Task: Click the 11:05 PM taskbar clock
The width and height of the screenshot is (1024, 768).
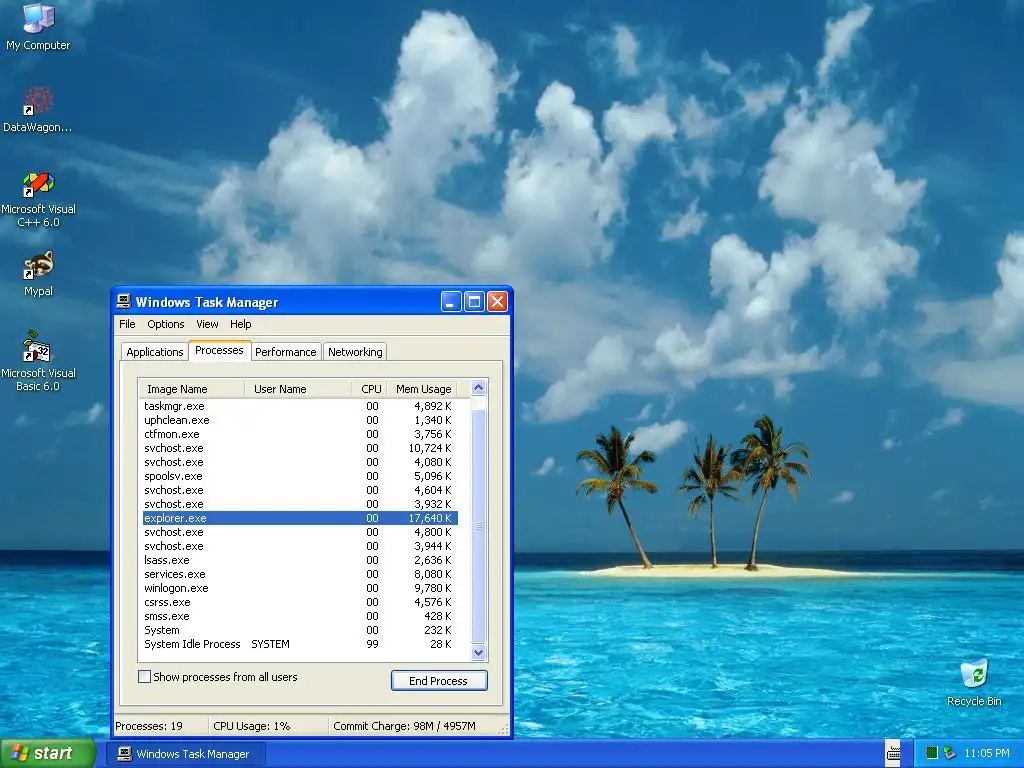Action: tap(986, 753)
